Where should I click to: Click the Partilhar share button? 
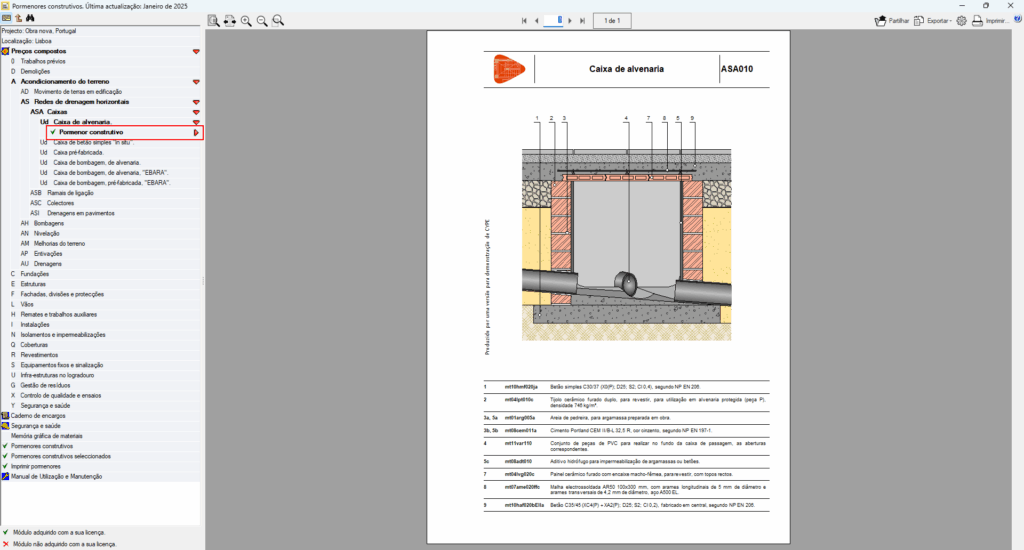[891, 20]
